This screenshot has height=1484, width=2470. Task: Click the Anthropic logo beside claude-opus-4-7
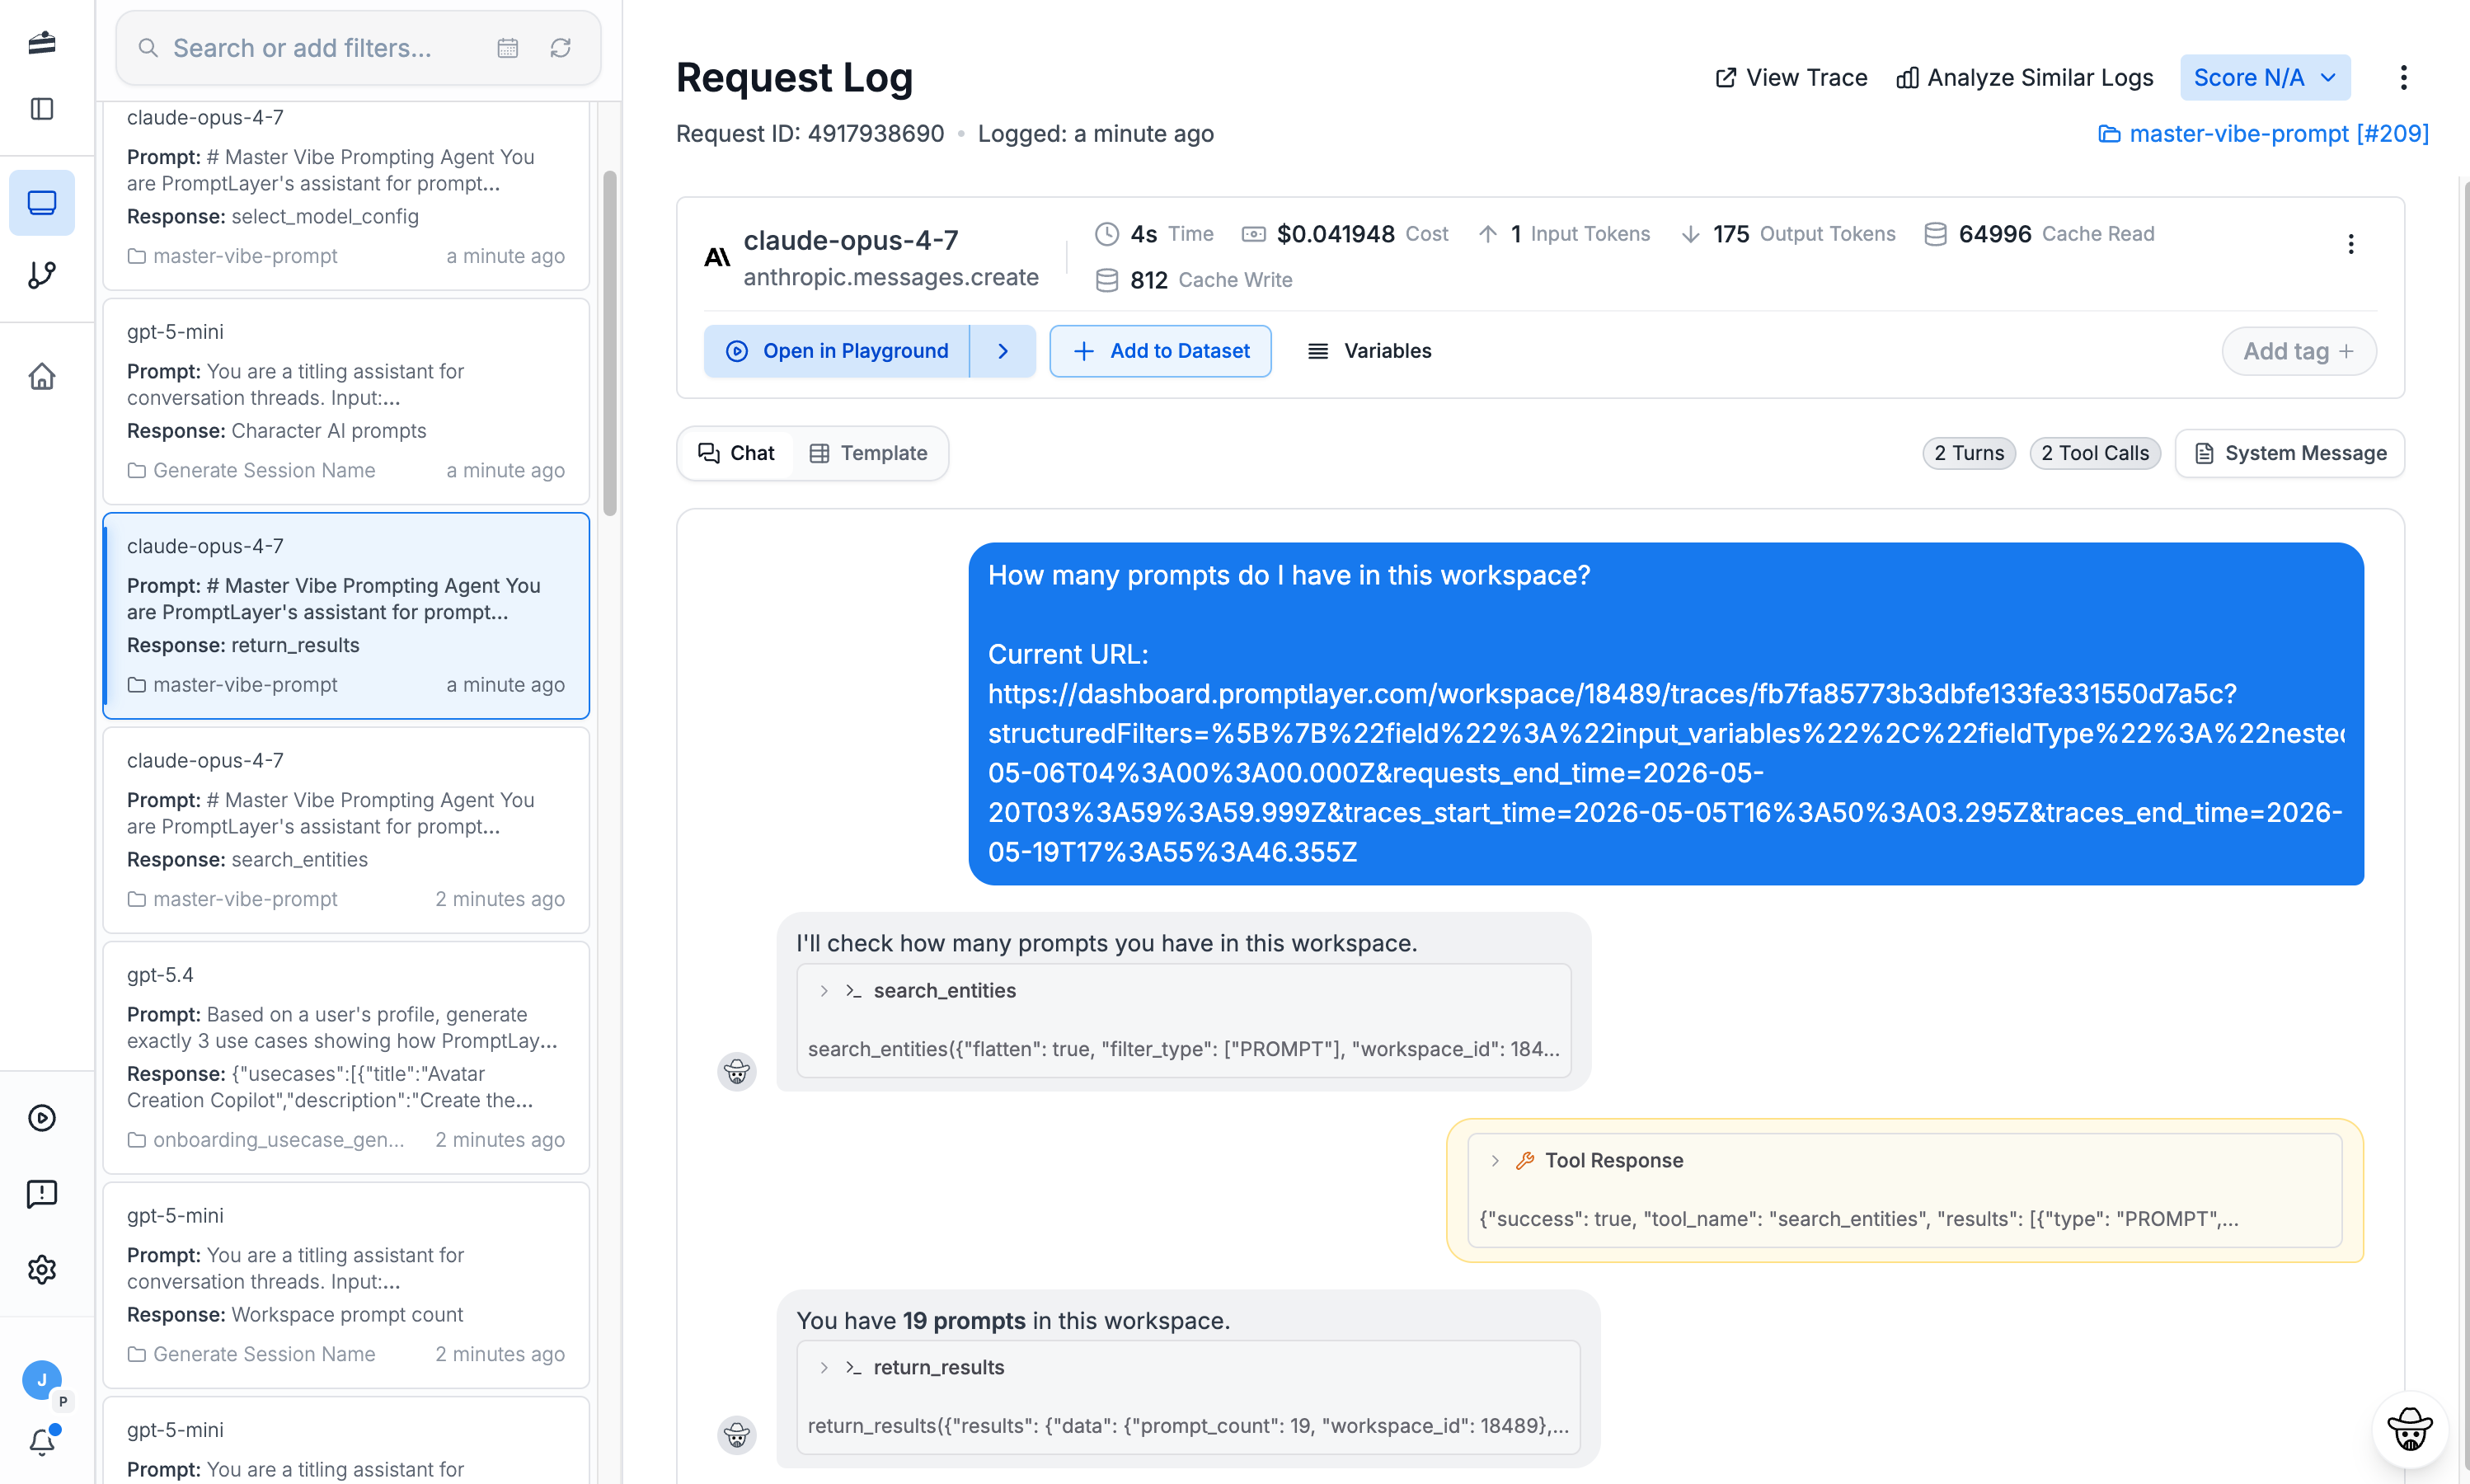[x=717, y=257]
